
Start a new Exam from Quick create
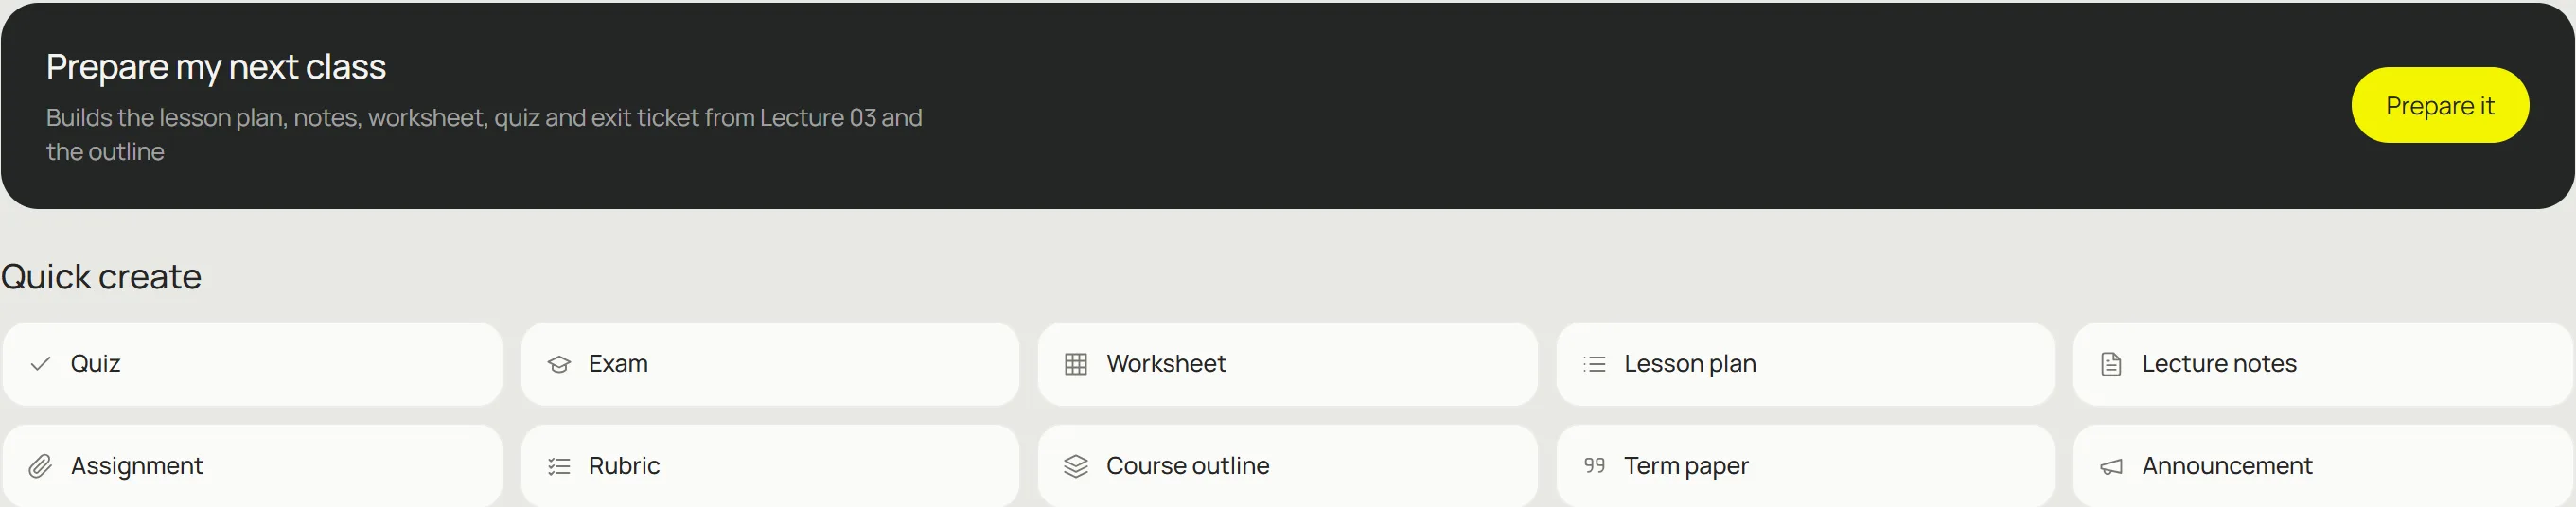coord(770,364)
